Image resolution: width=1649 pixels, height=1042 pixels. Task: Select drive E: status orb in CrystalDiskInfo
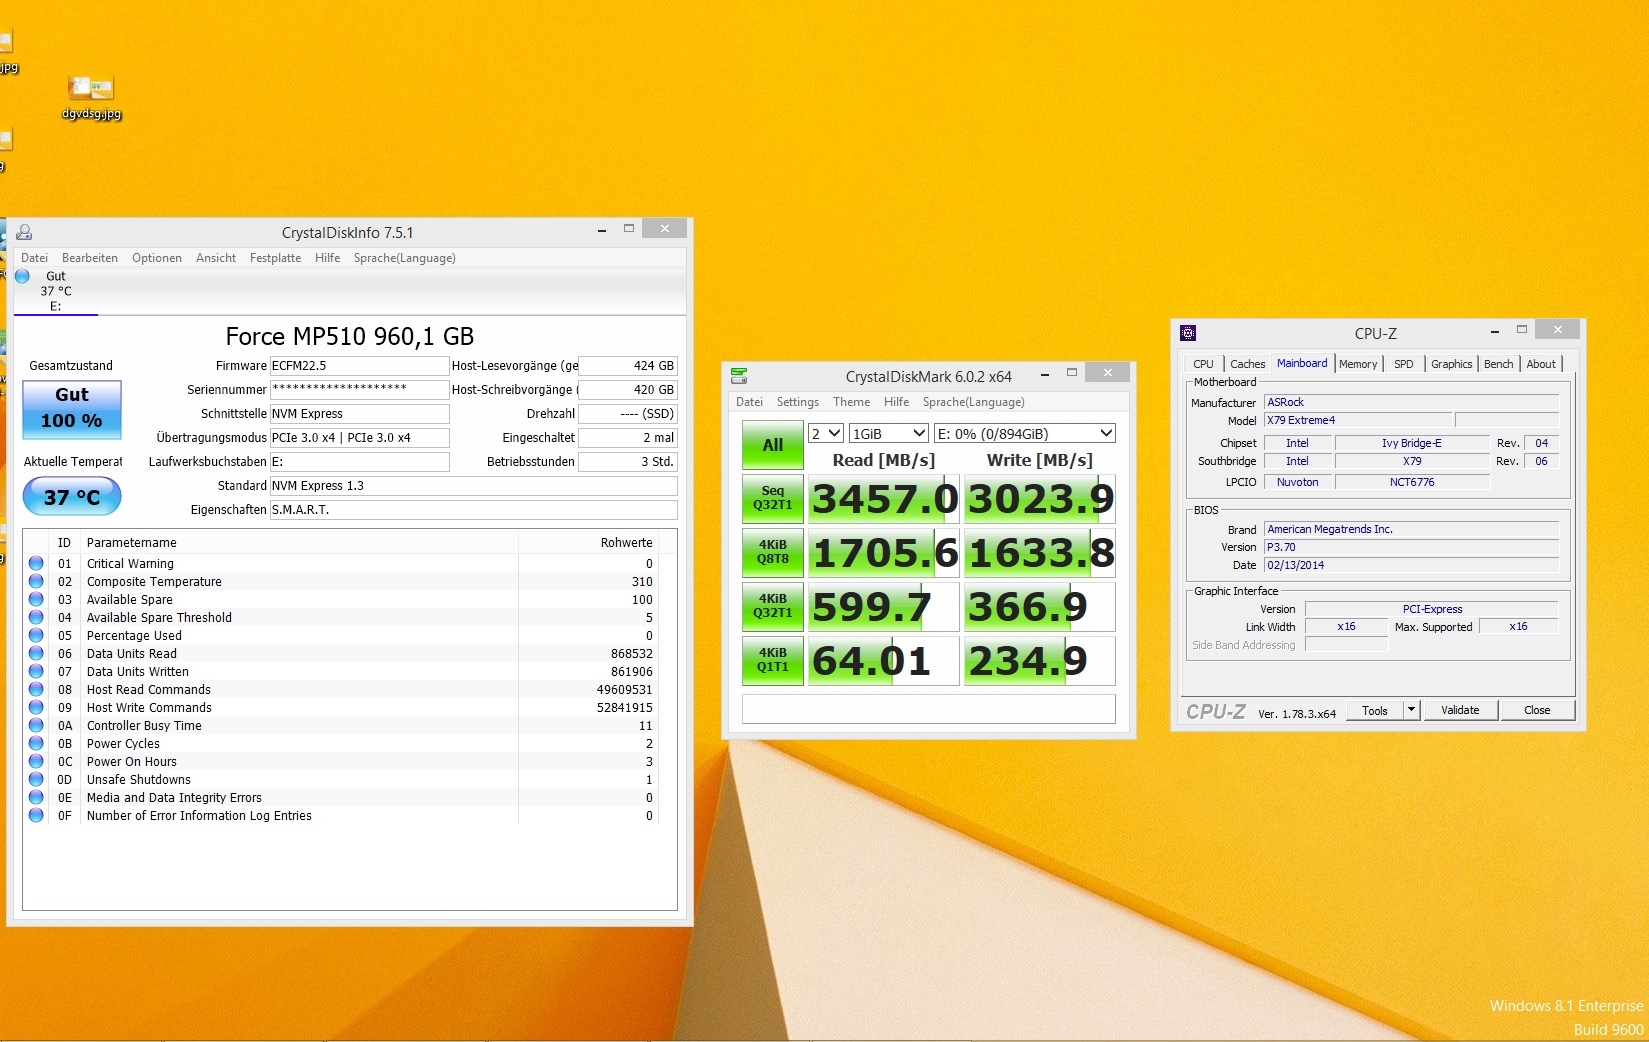click(x=23, y=276)
